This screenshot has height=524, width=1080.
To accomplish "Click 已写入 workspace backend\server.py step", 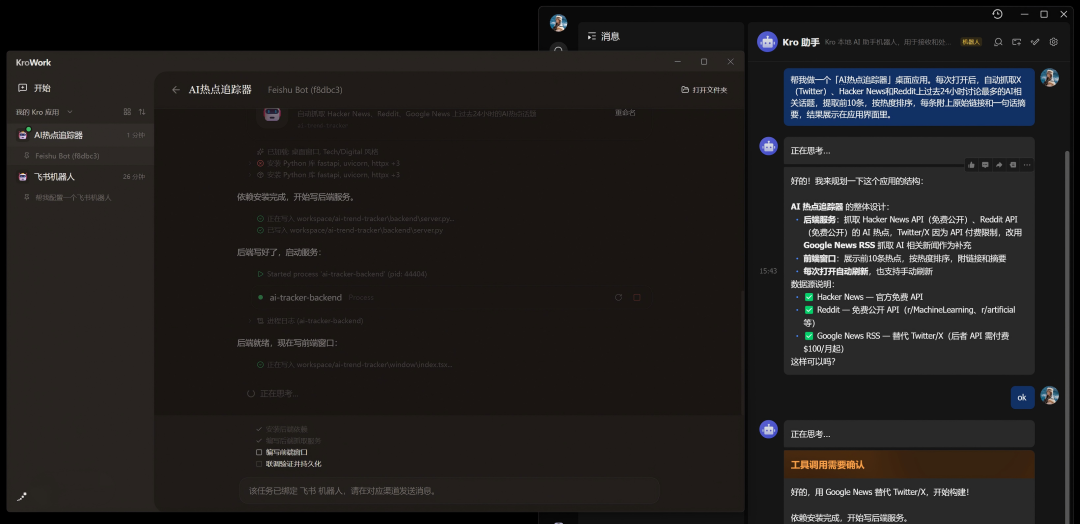I will [x=349, y=230].
